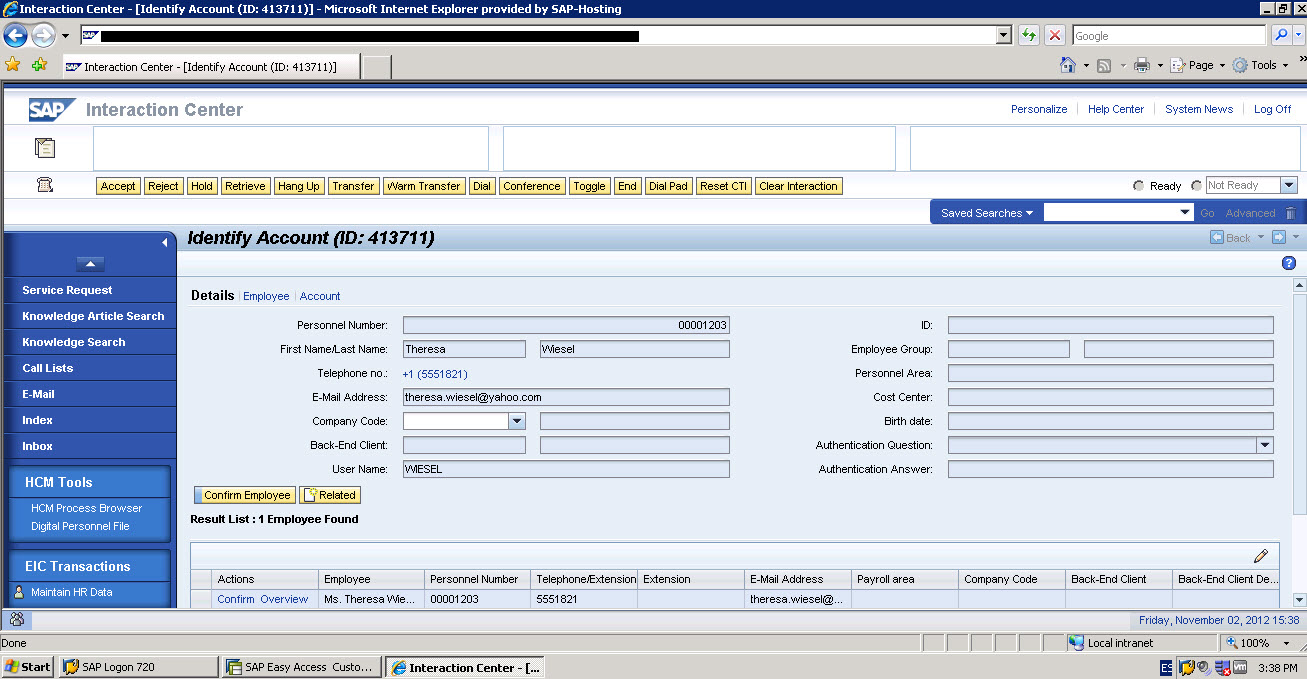Click the RSS feeds icon
The height and width of the screenshot is (679, 1307).
click(x=1104, y=65)
